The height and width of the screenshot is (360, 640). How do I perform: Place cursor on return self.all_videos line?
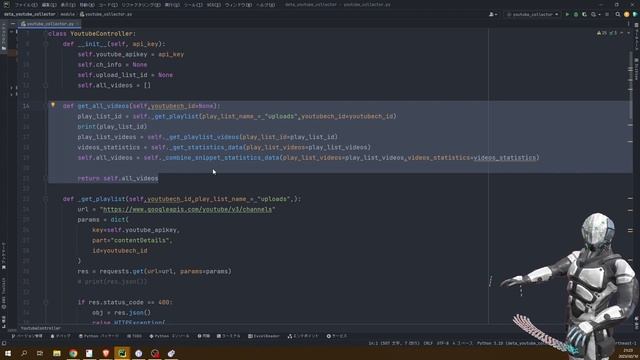click(x=118, y=178)
